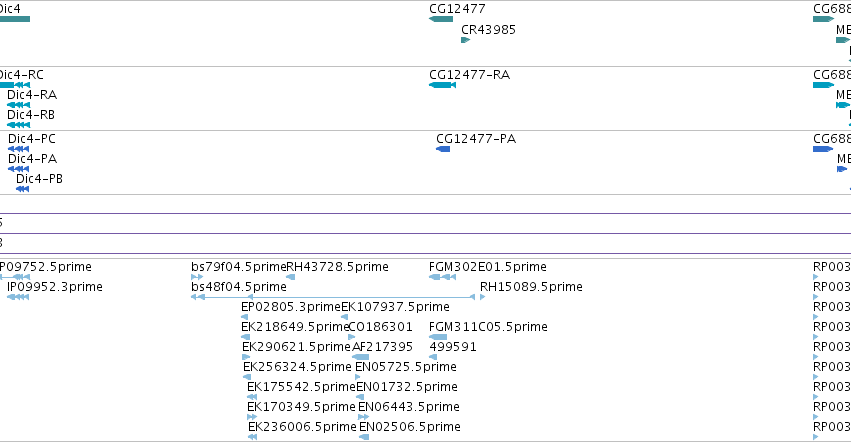
Task: Click the FGM302E01.5prime EST glyph
Action: (x=442, y=277)
